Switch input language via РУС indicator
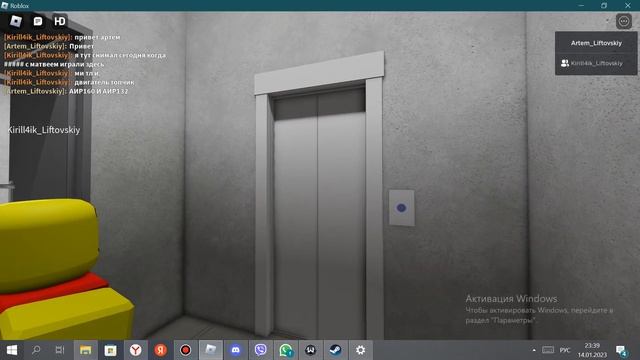640x360 pixels. point(565,350)
